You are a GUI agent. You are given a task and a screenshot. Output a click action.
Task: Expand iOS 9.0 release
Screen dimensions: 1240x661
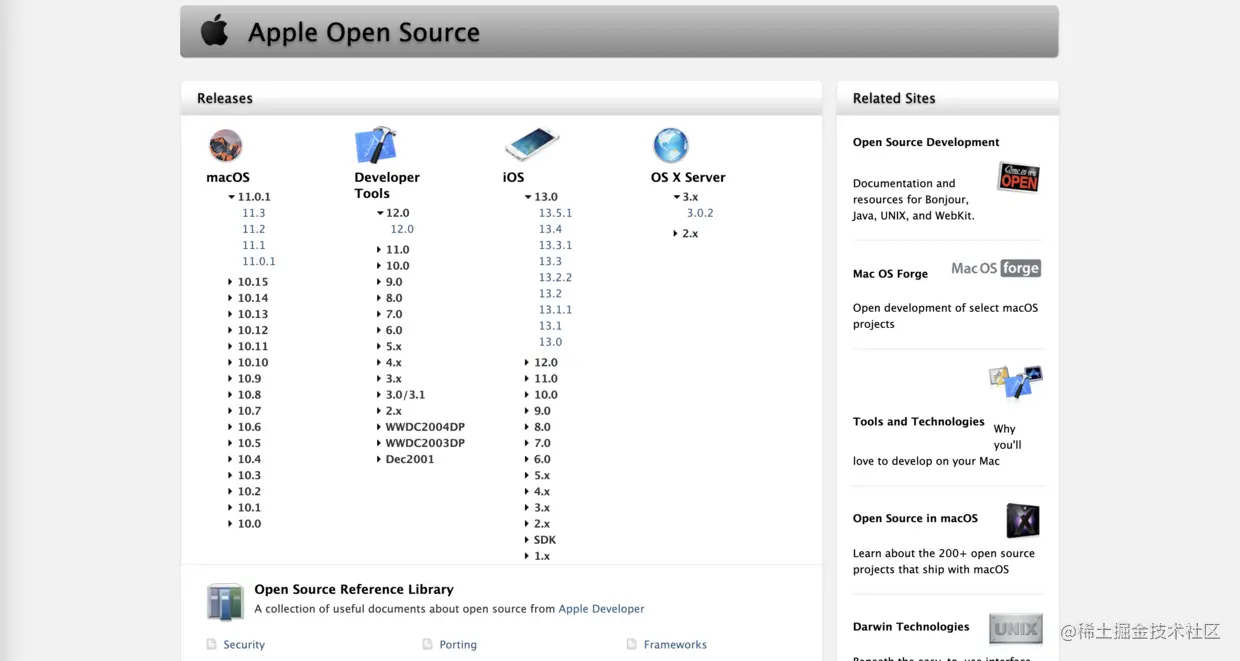(x=527, y=411)
